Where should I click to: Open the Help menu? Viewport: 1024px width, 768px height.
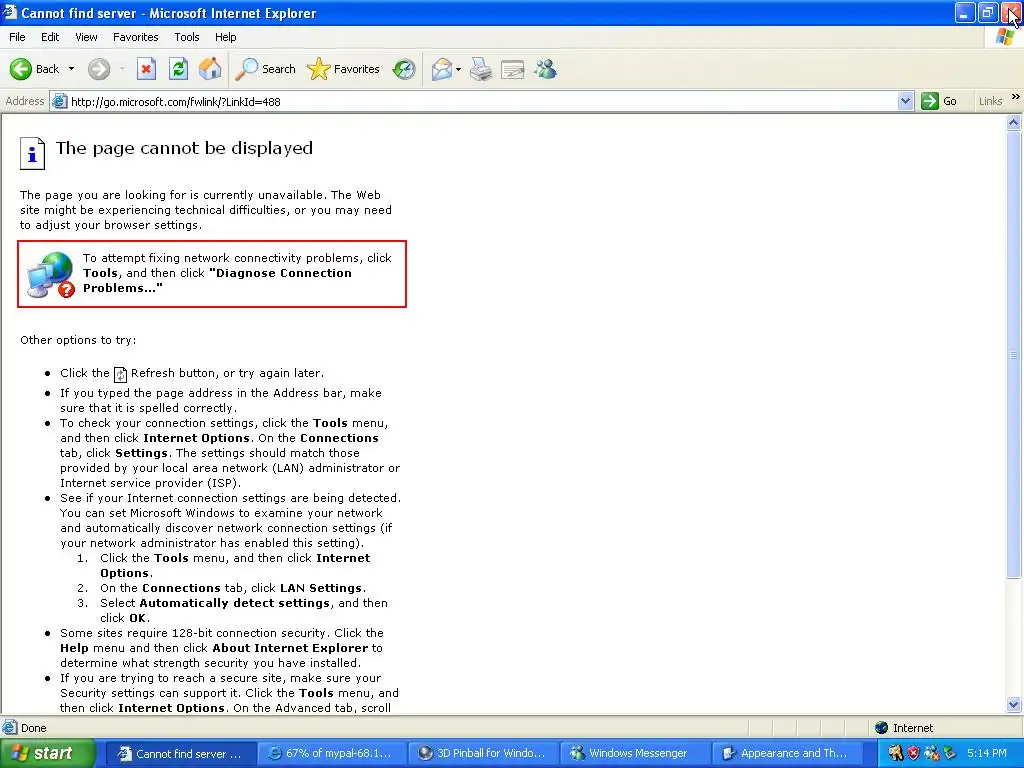click(225, 37)
